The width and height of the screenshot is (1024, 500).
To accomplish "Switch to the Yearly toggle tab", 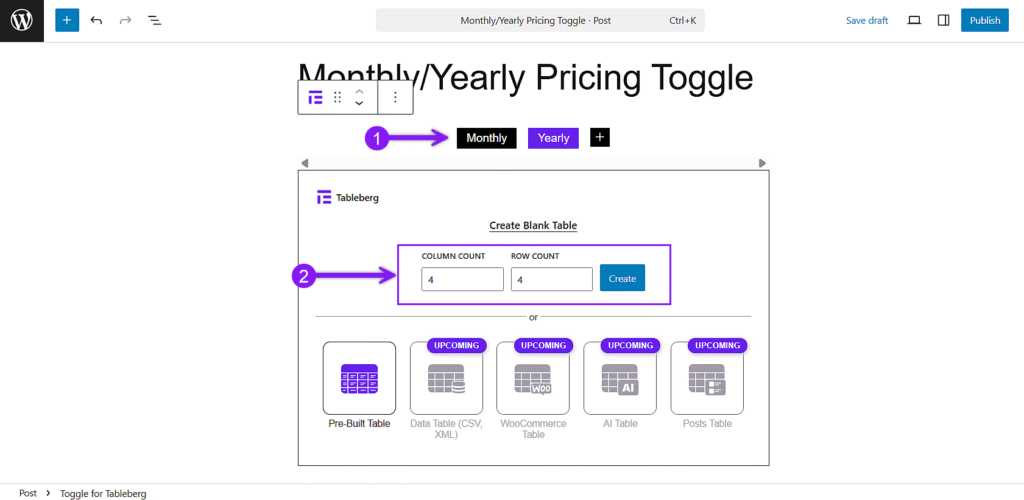I will 553,138.
